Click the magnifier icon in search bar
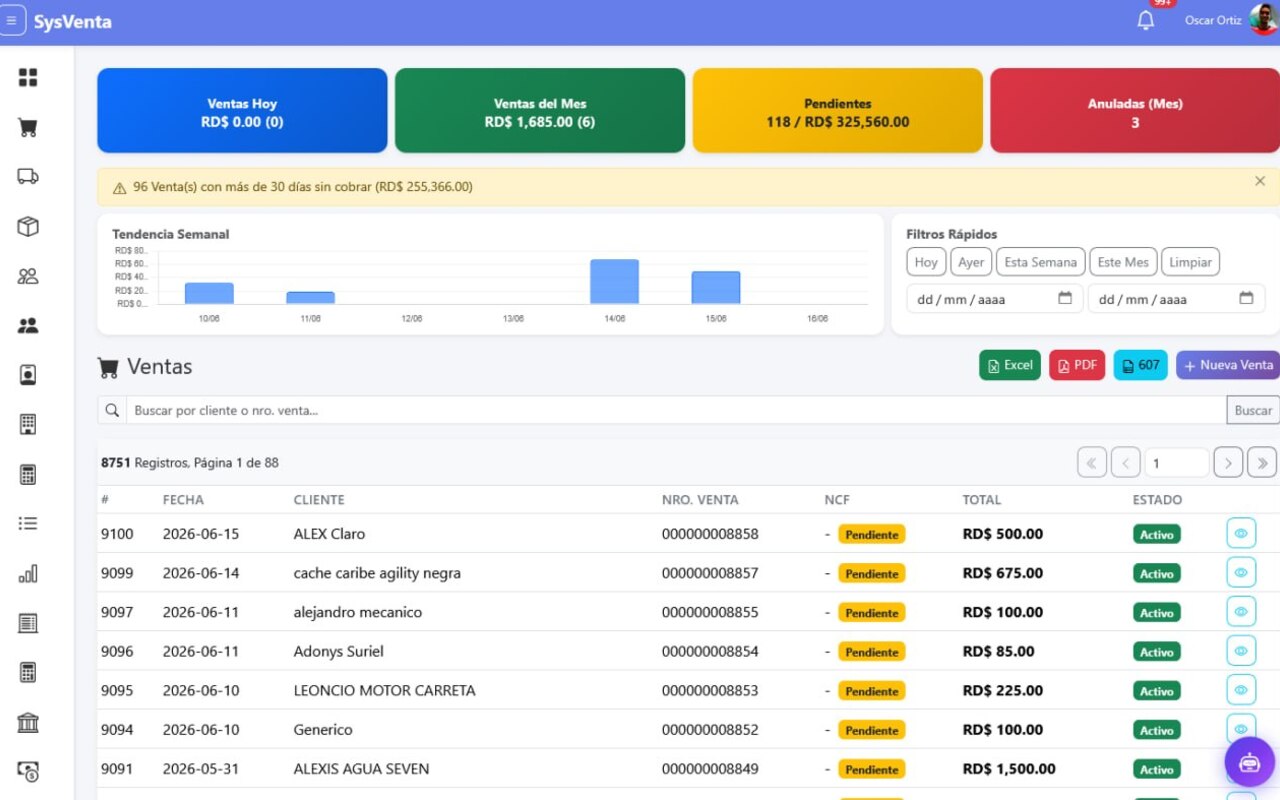 pyautogui.click(x=112, y=410)
